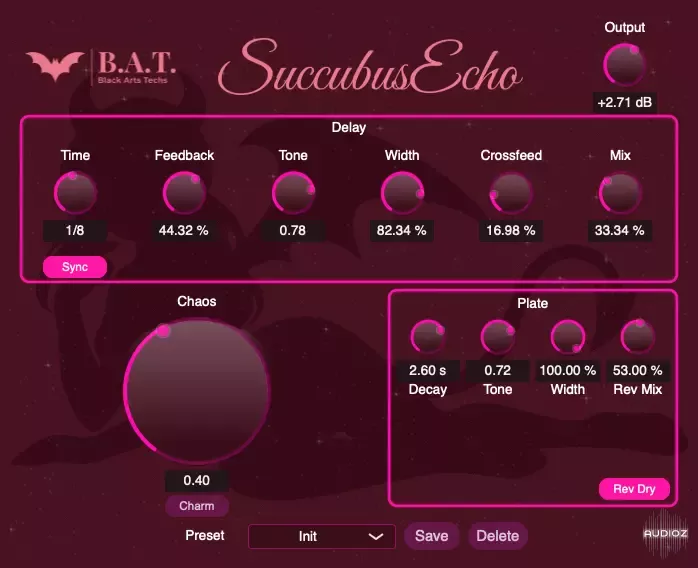Click the preset dropdown chevron arrow
The width and height of the screenshot is (698, 568).
pyautogui.click(x=376, y=536)
